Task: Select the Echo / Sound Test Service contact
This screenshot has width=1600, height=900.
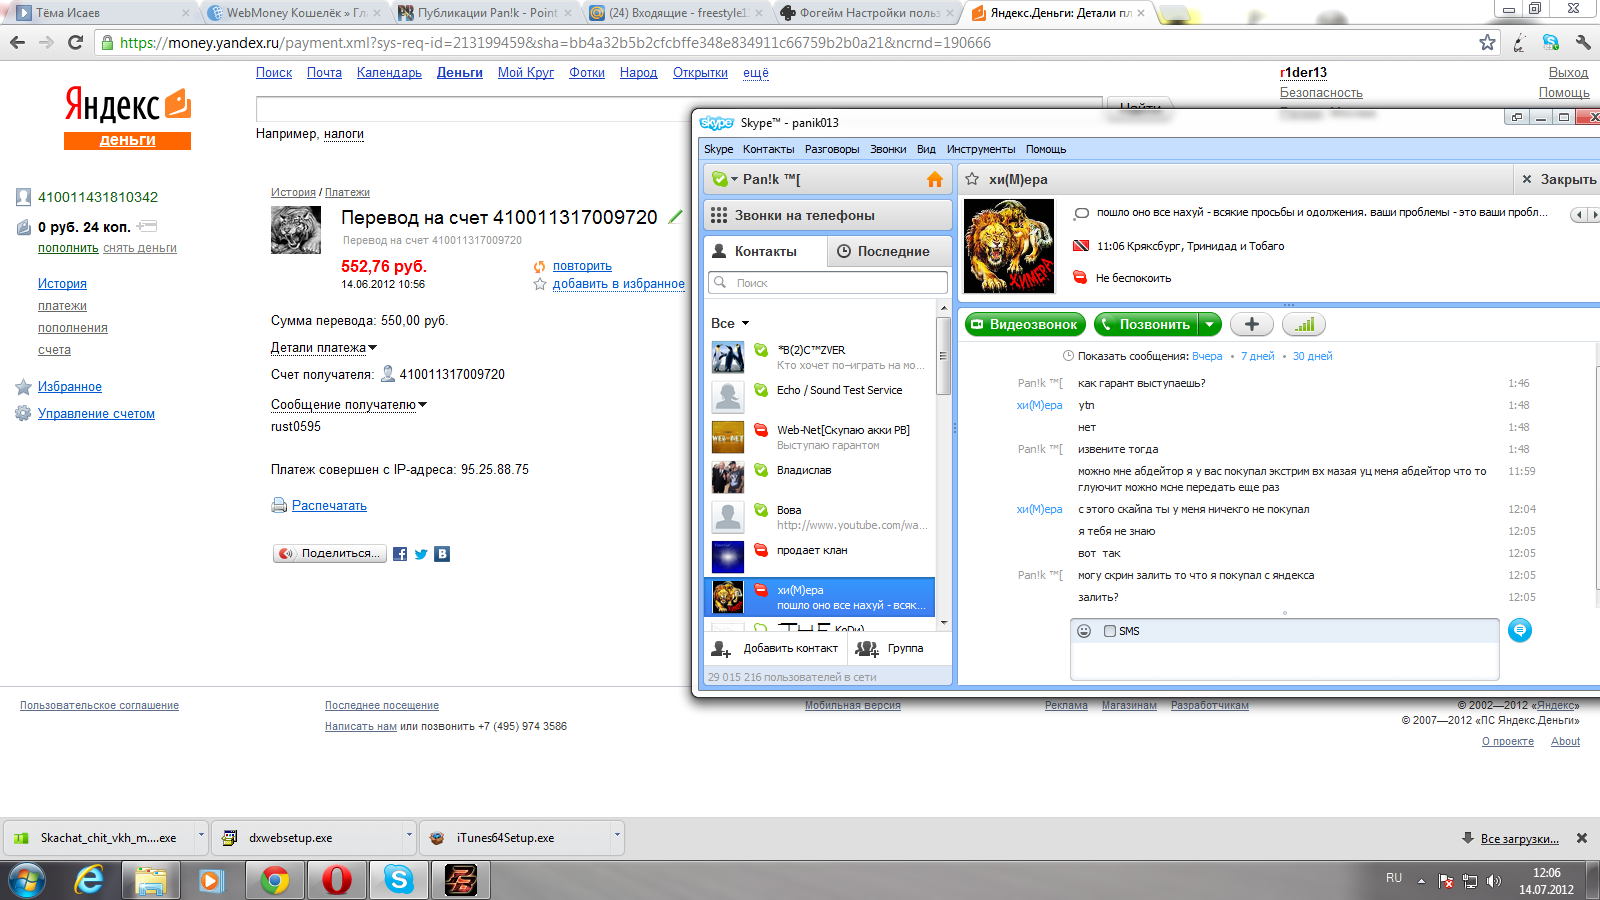Action: coord(820,397)
